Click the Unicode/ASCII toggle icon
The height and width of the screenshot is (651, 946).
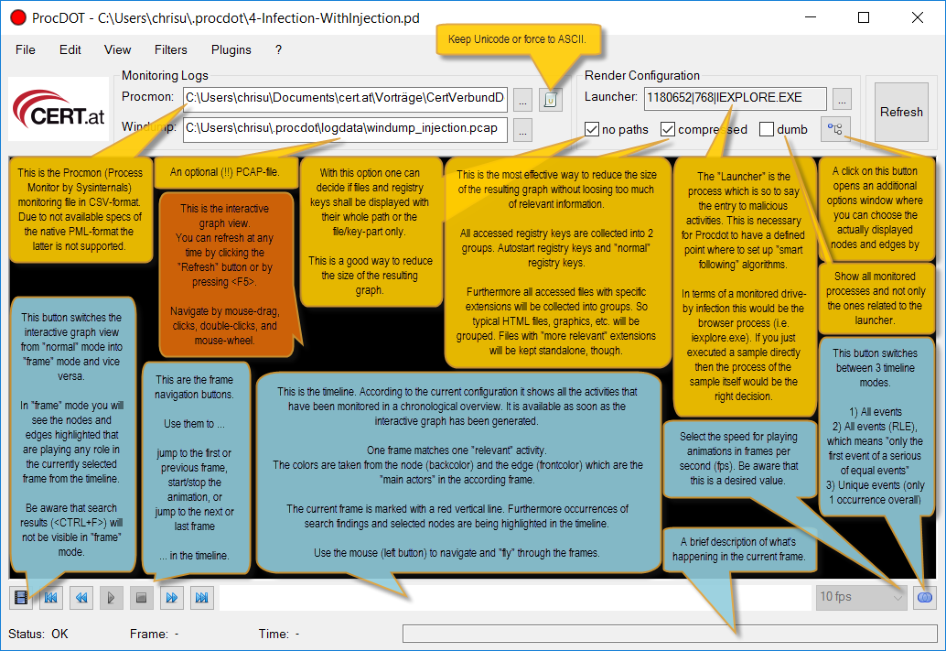[551, 98]
